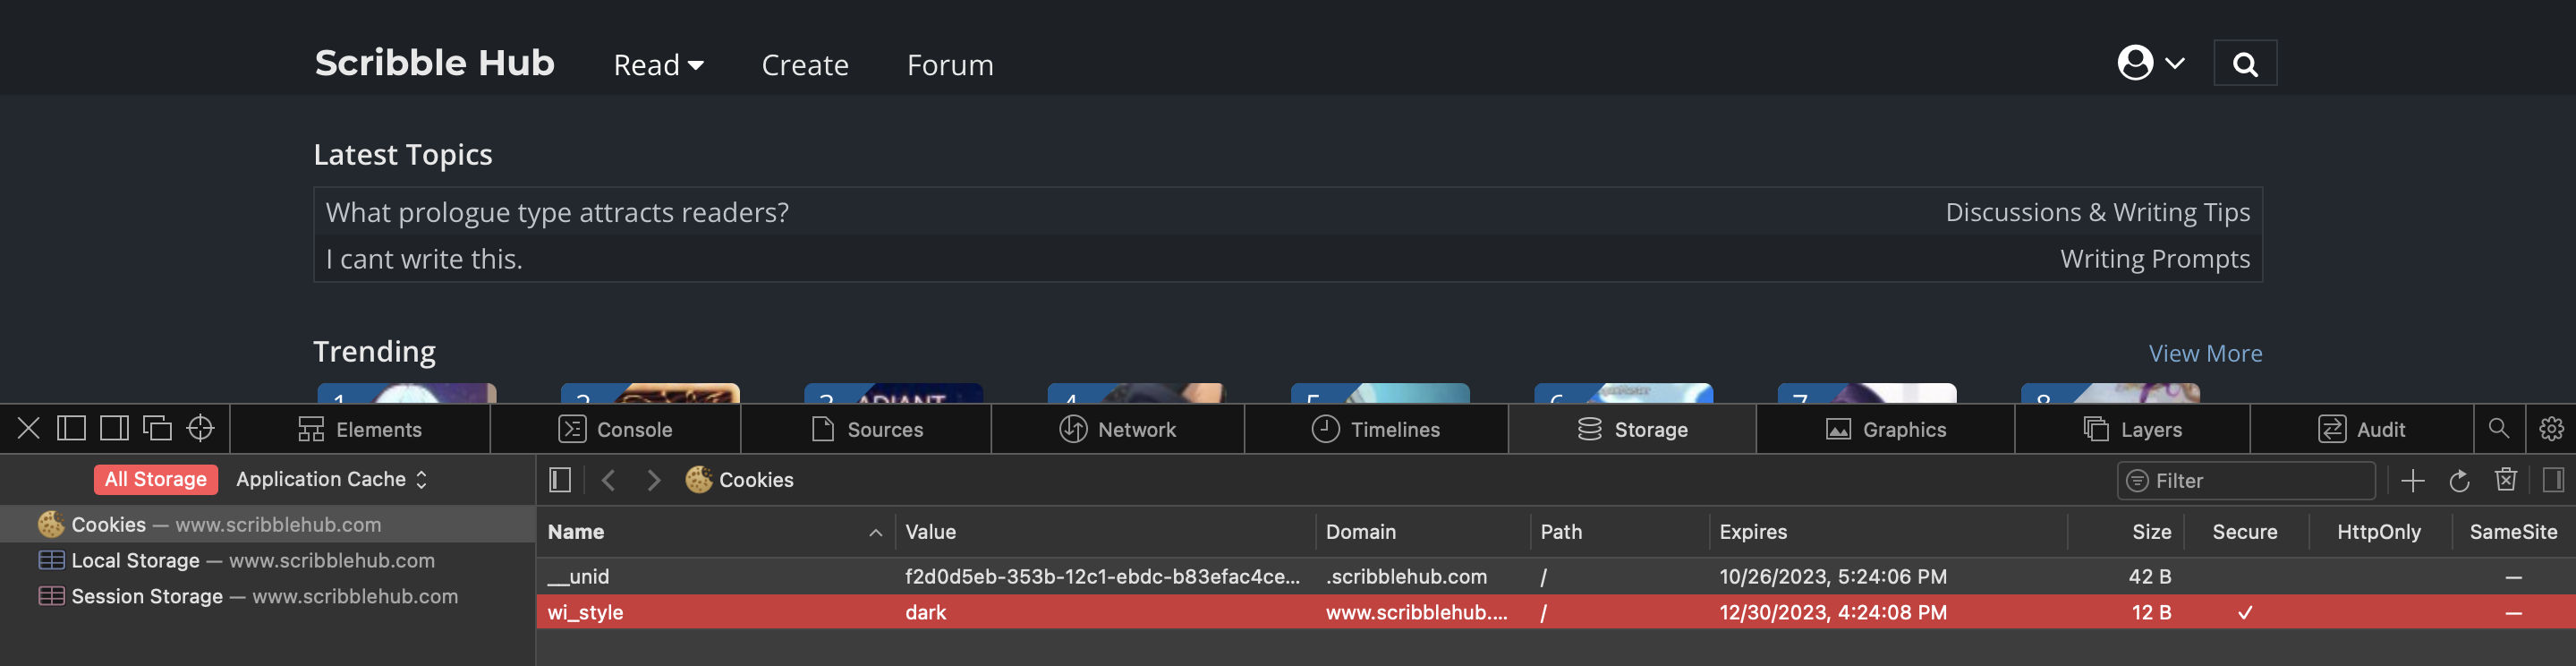Open Web Inspector settings with the gear icon
2576x666 pixels.
coord(2551,429)
